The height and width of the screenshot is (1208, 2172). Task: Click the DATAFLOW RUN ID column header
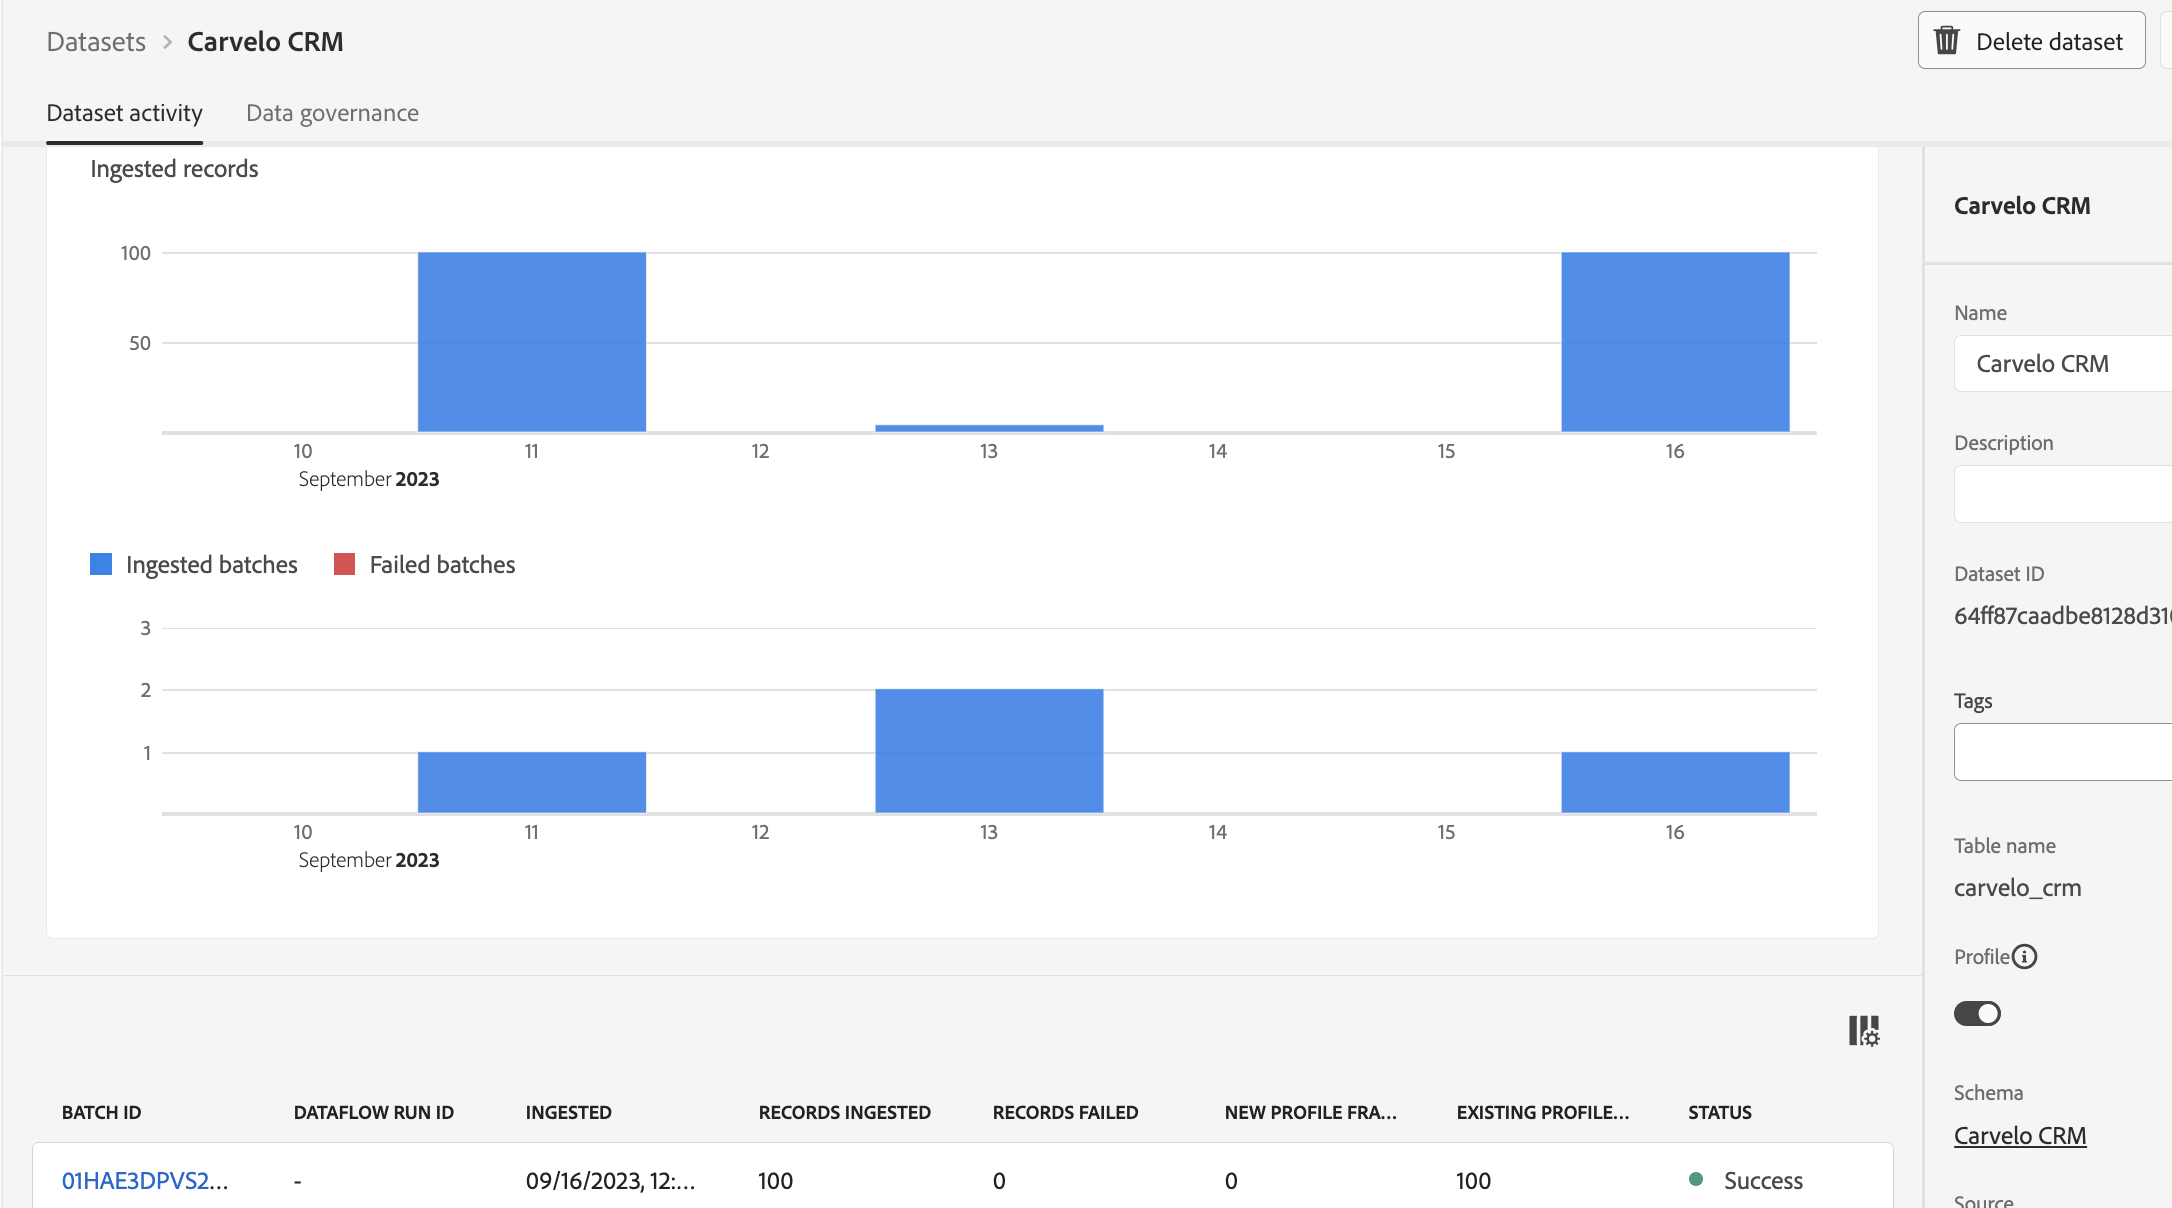374,1113
